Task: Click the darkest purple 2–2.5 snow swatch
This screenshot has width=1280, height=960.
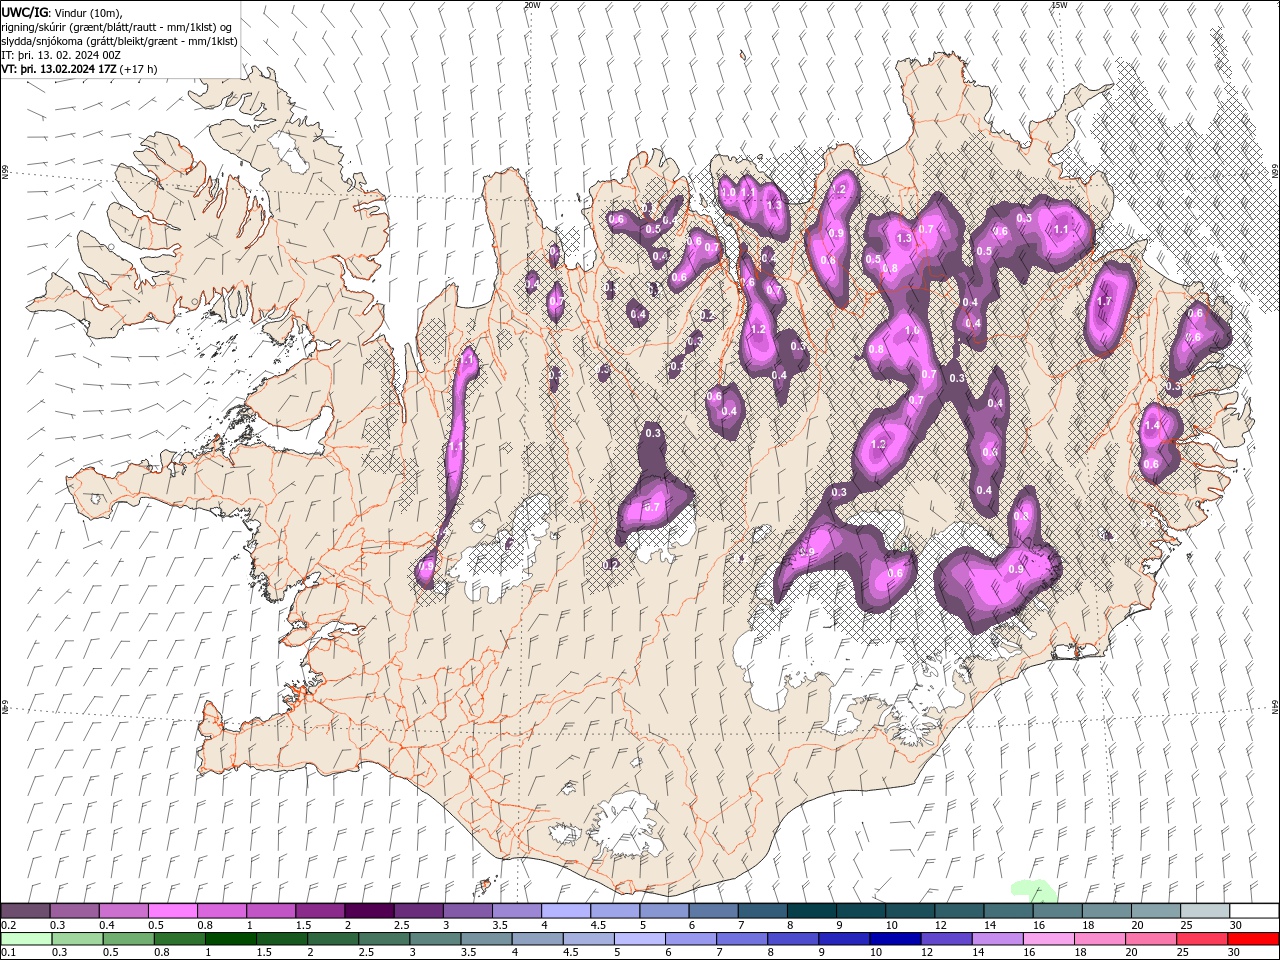Action: pyautogui.click(x=369, y=911)
